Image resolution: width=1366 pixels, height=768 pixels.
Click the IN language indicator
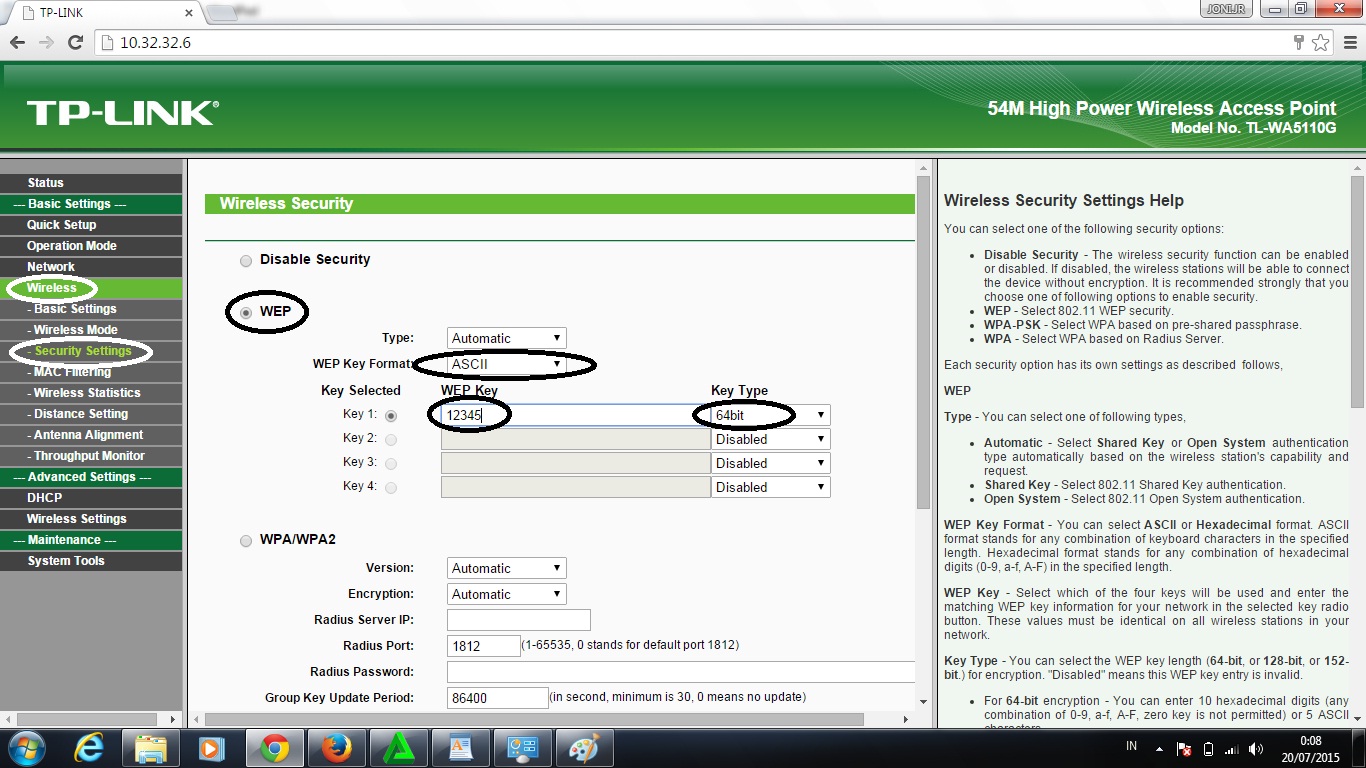coord(1132,747)
